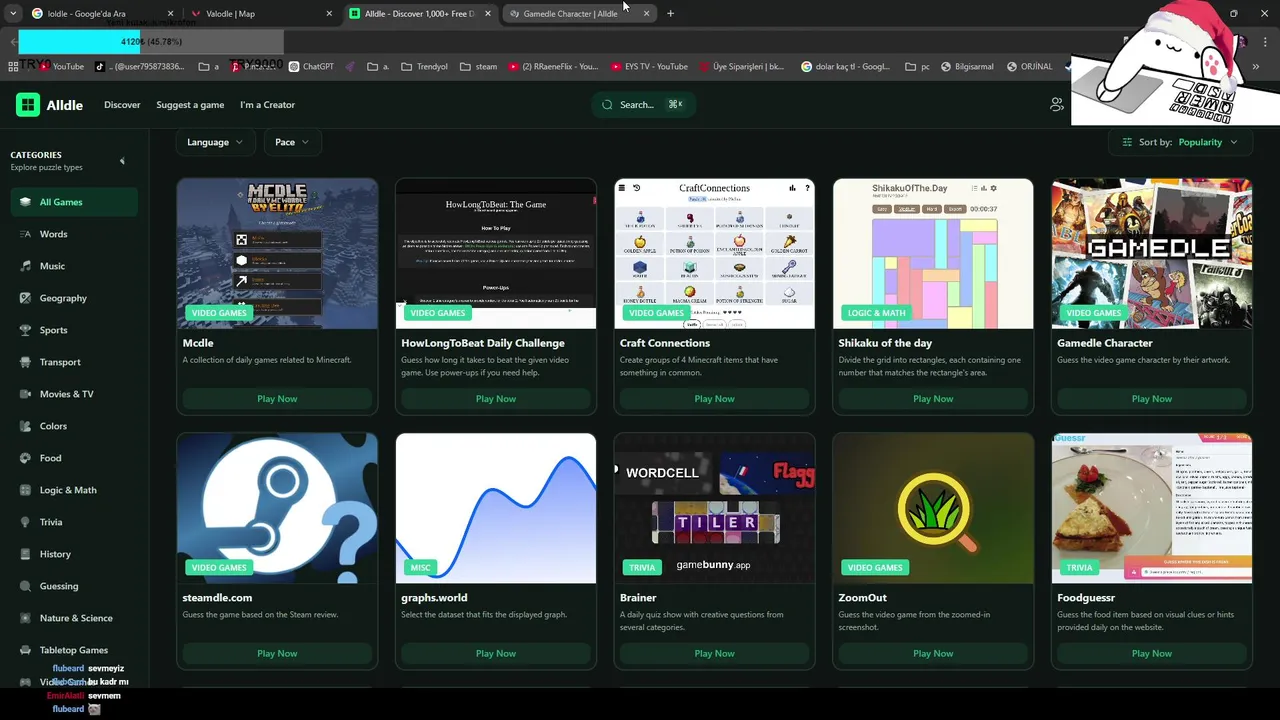
Task: Click Play Now under Foodguessr
Action: pyautogui.click(x=1152, y=654)
